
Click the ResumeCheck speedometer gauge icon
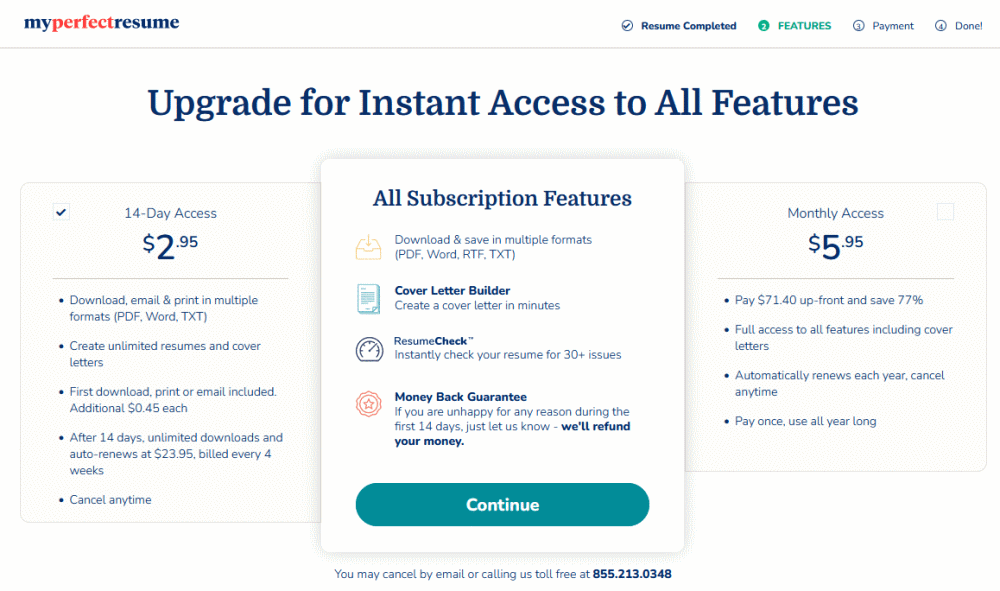click(x=369, y=350)
